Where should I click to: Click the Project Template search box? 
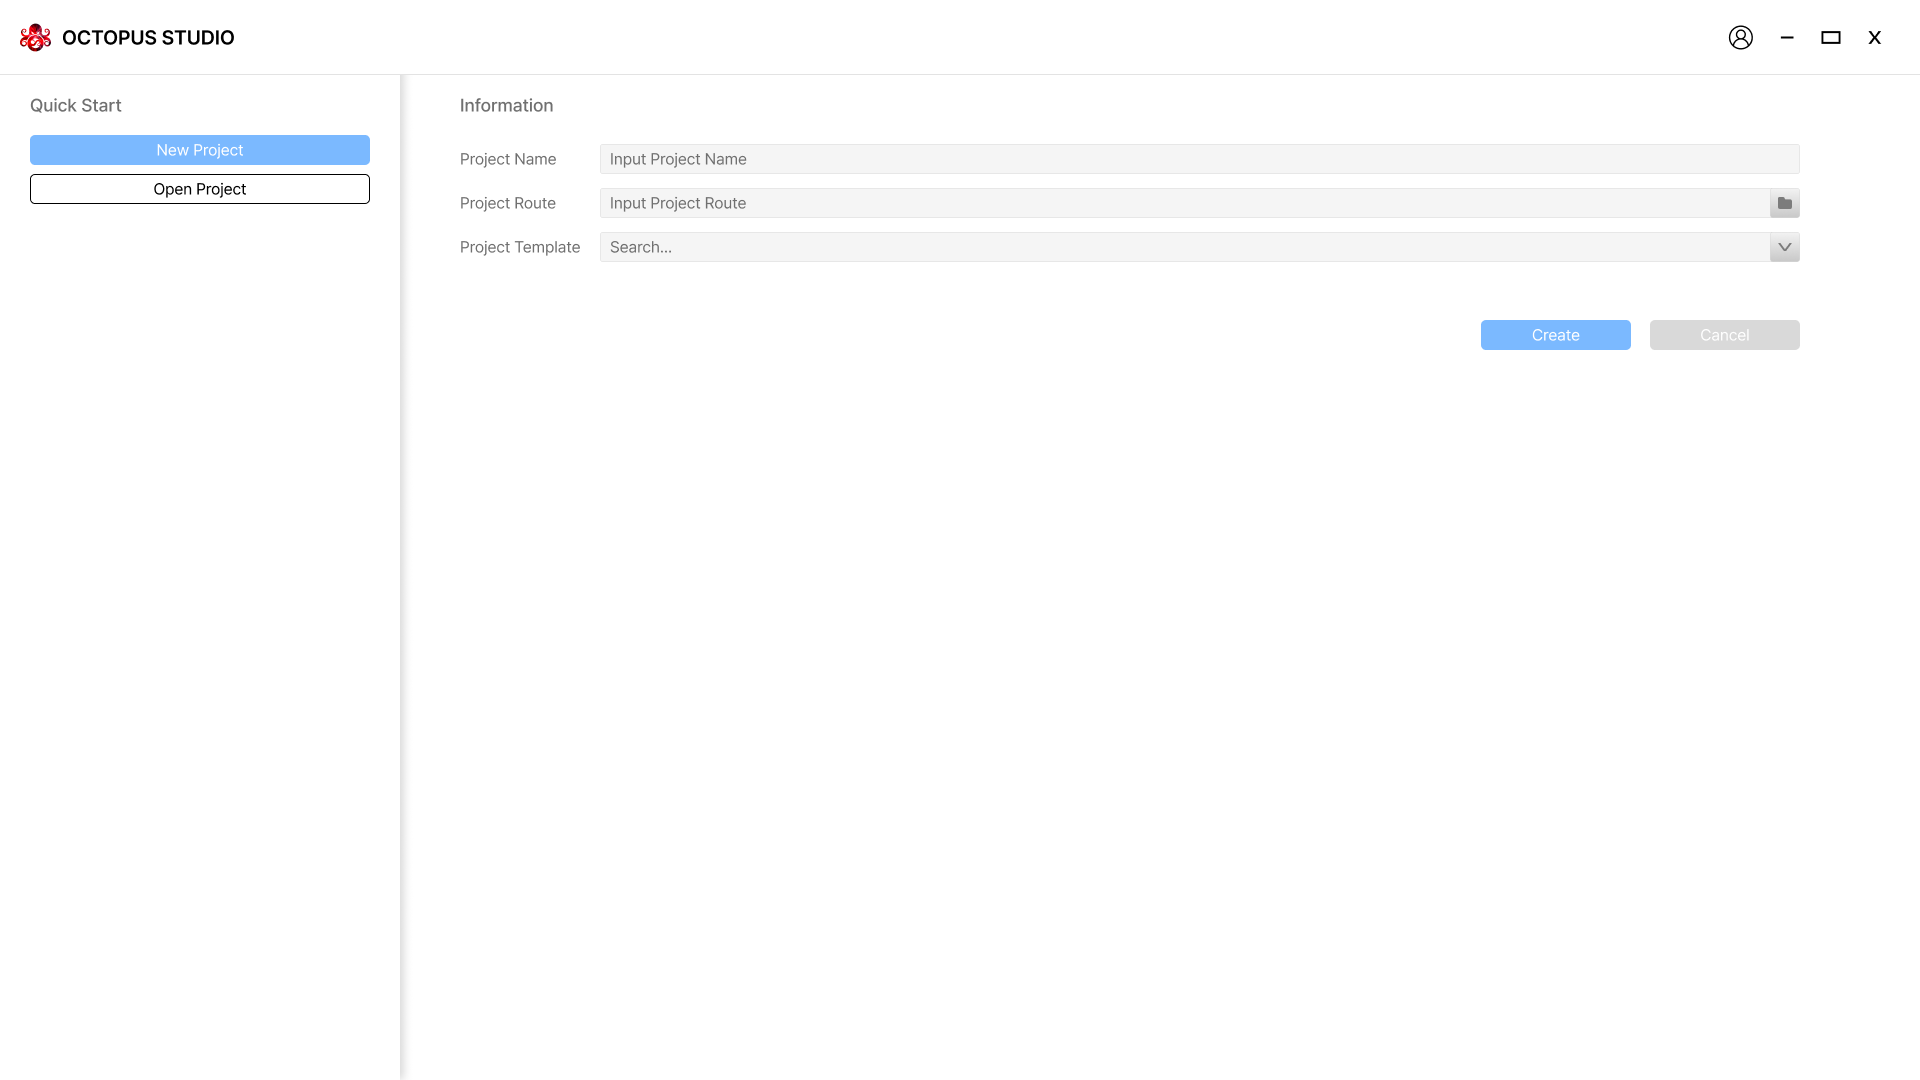coord(1184,247)
